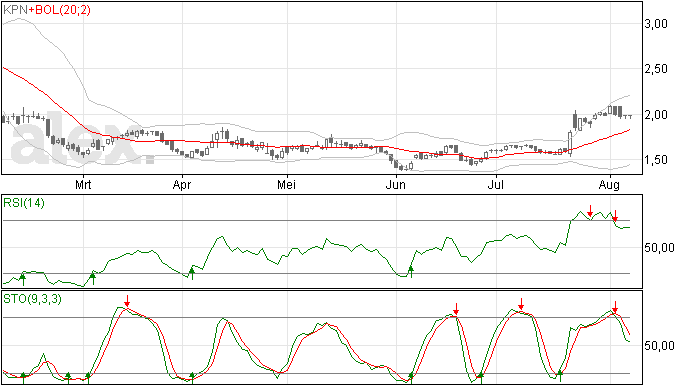This screenshot has width=690, height=387.
Task: Click the 2,50 price axis value
Action: pos(656,69)
